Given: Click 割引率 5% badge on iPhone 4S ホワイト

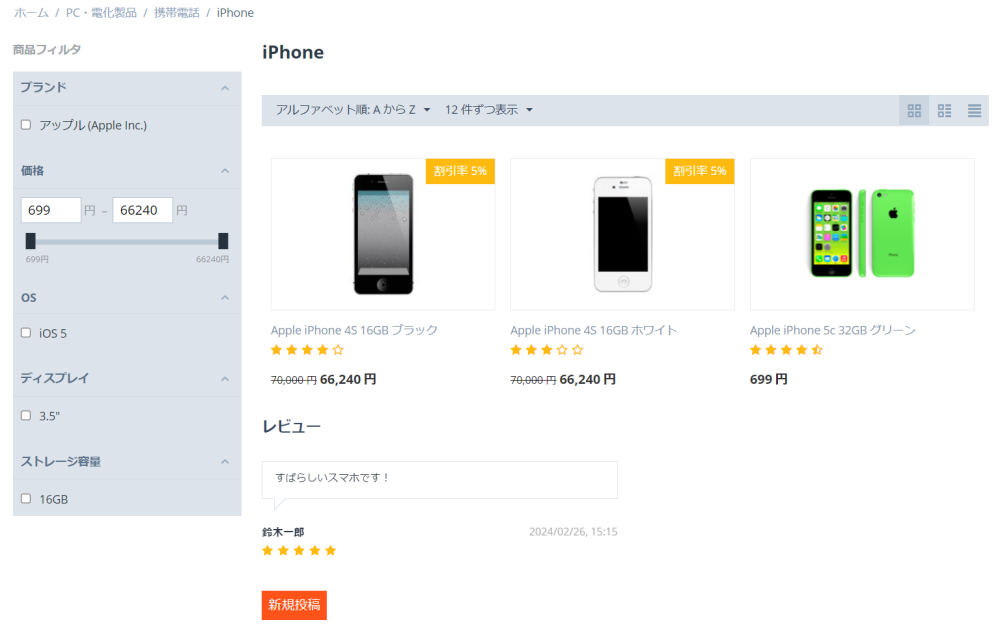Looking at the screenshot, I should click(x=700, y=171).
